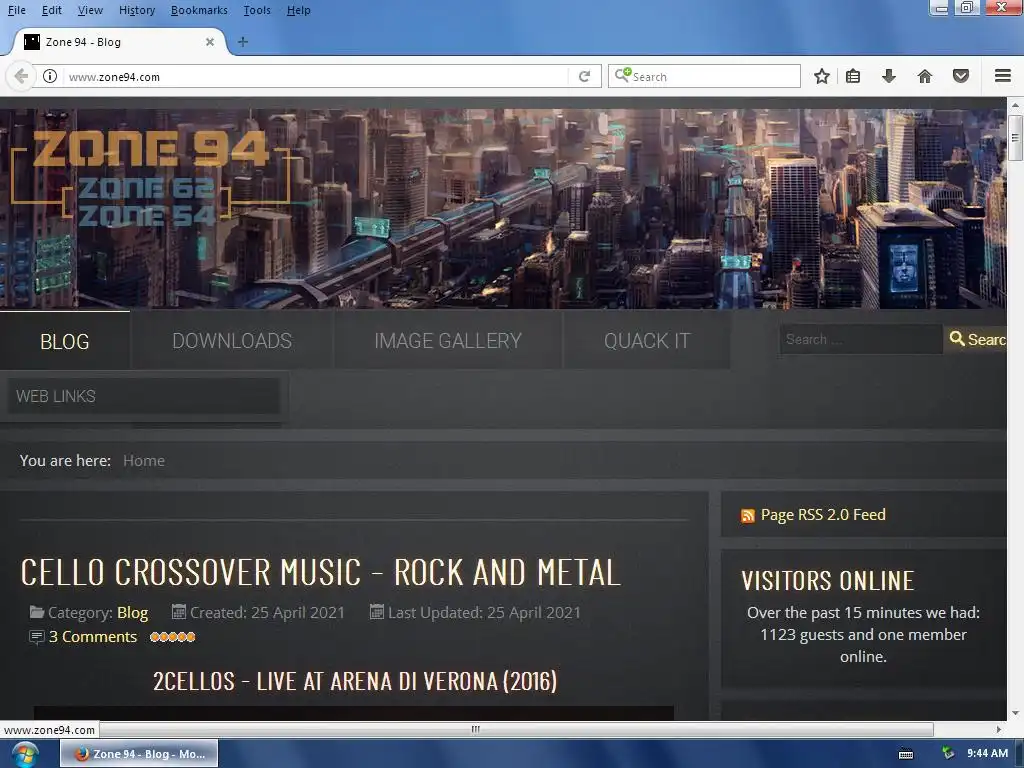1024x768 pixels.
Task: Click the vertical scrollbar thumb
Action: coord(1015,138)
